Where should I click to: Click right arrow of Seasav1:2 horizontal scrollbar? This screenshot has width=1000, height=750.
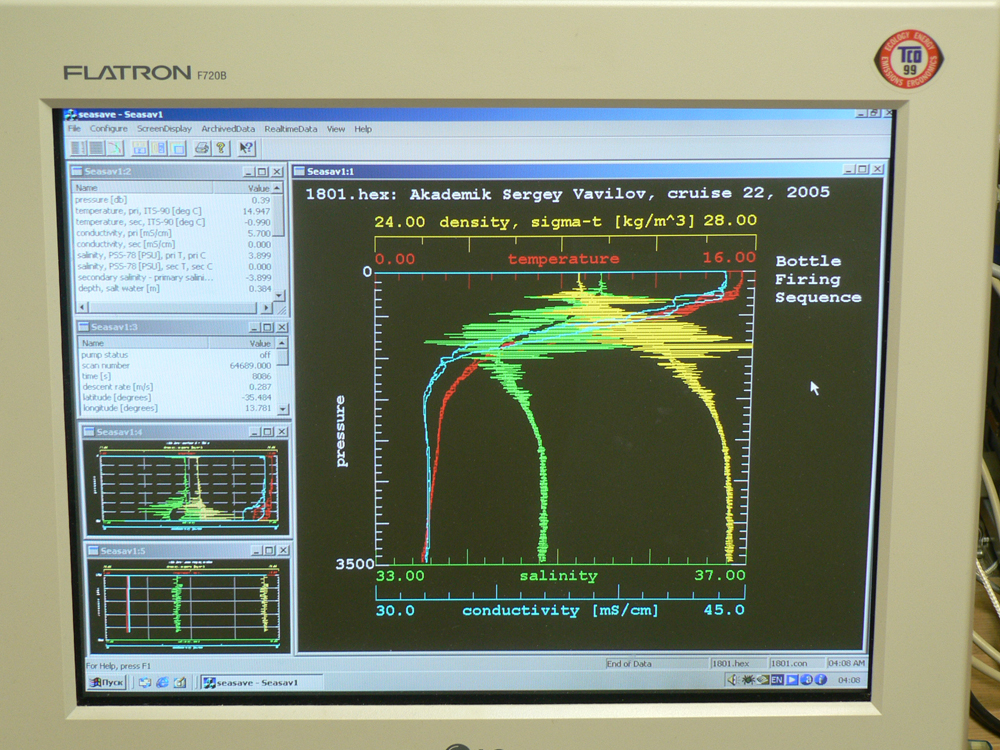coord(265,307)
